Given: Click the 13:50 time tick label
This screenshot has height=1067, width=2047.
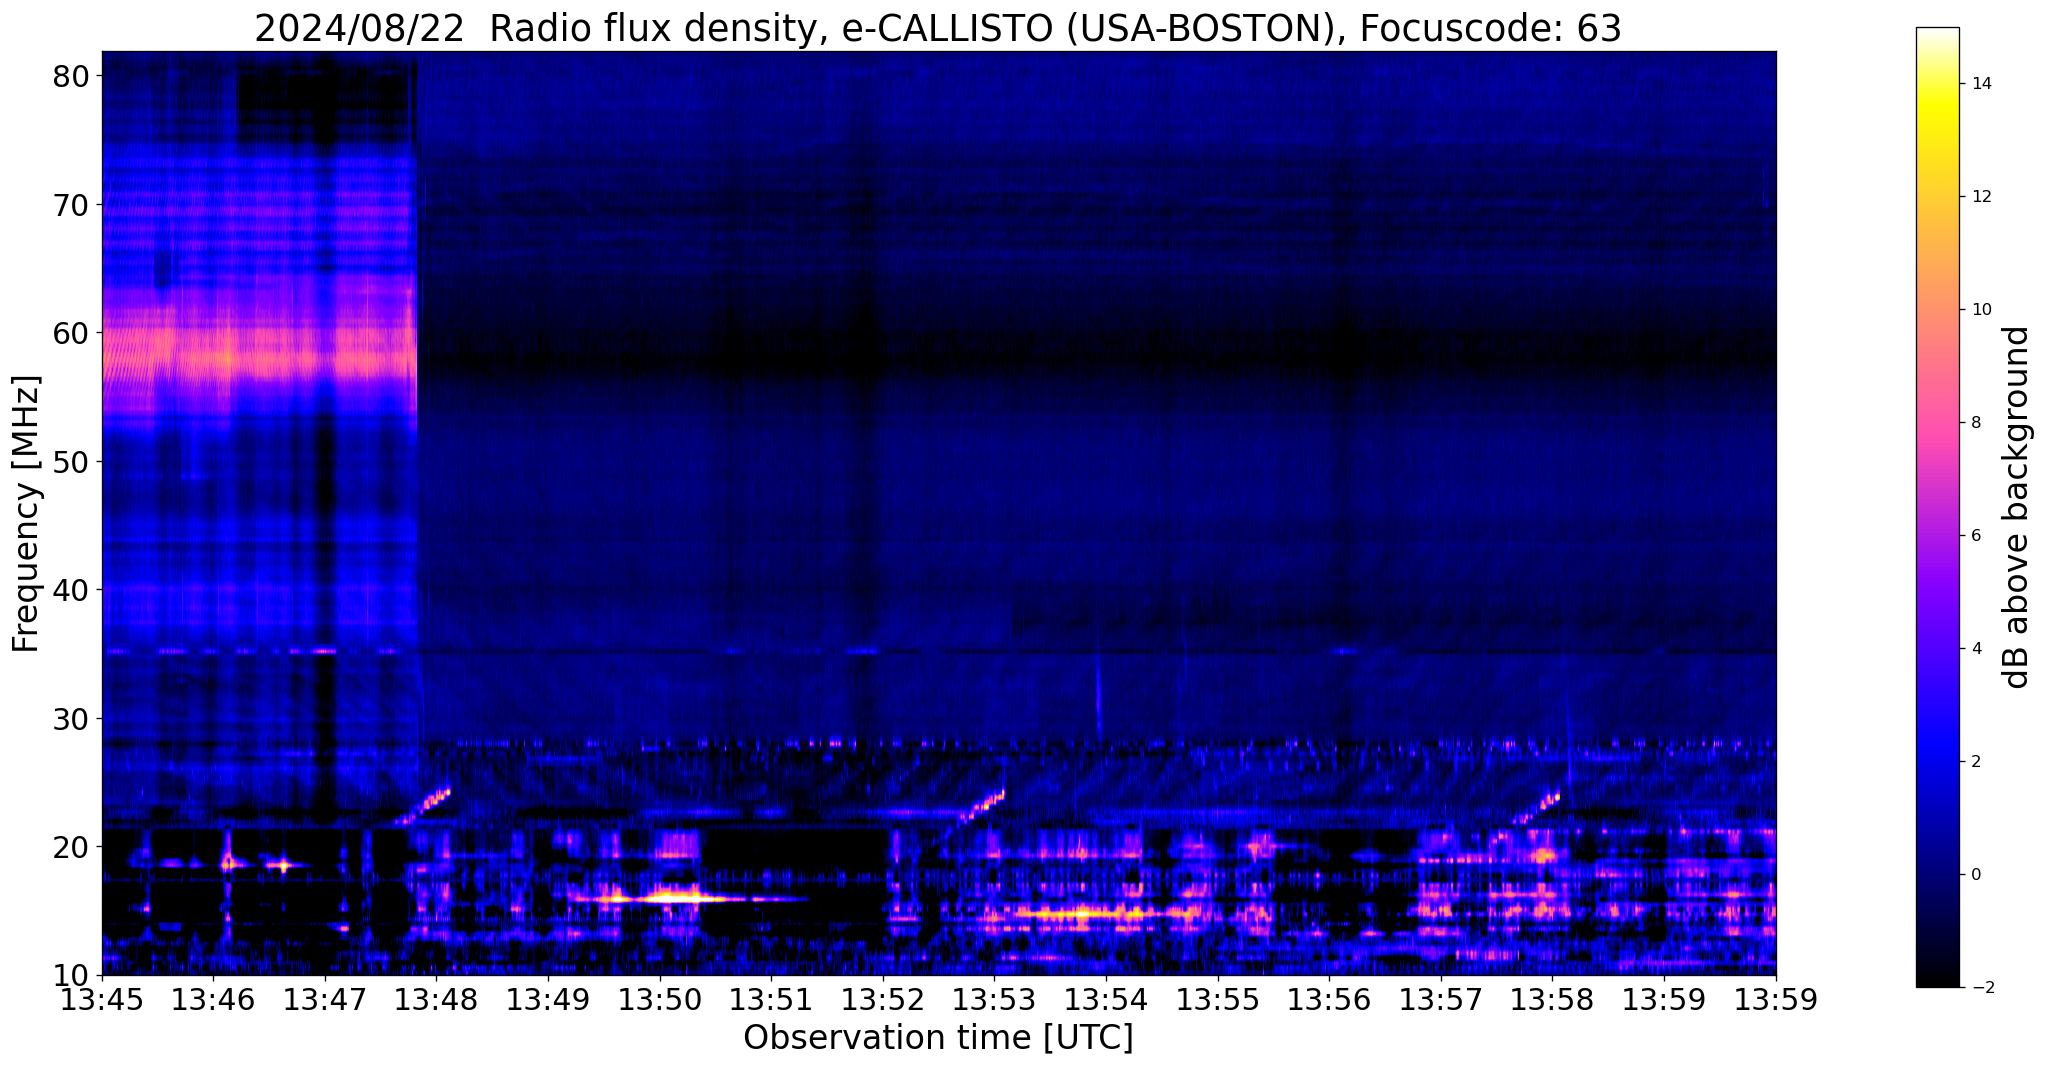Looking at the screenshot, I should click(x=660, y=1000).
